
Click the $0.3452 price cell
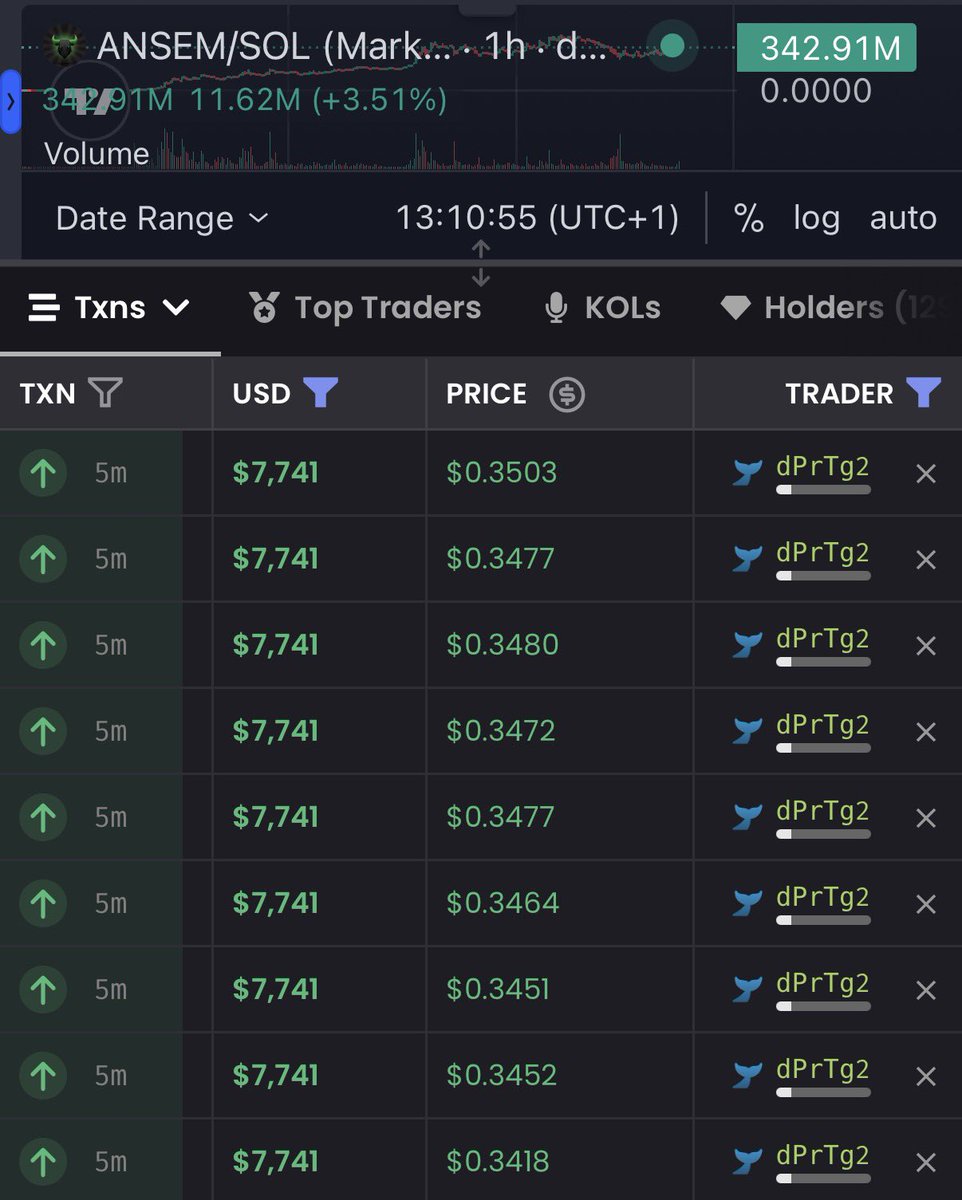(501, 1074)
